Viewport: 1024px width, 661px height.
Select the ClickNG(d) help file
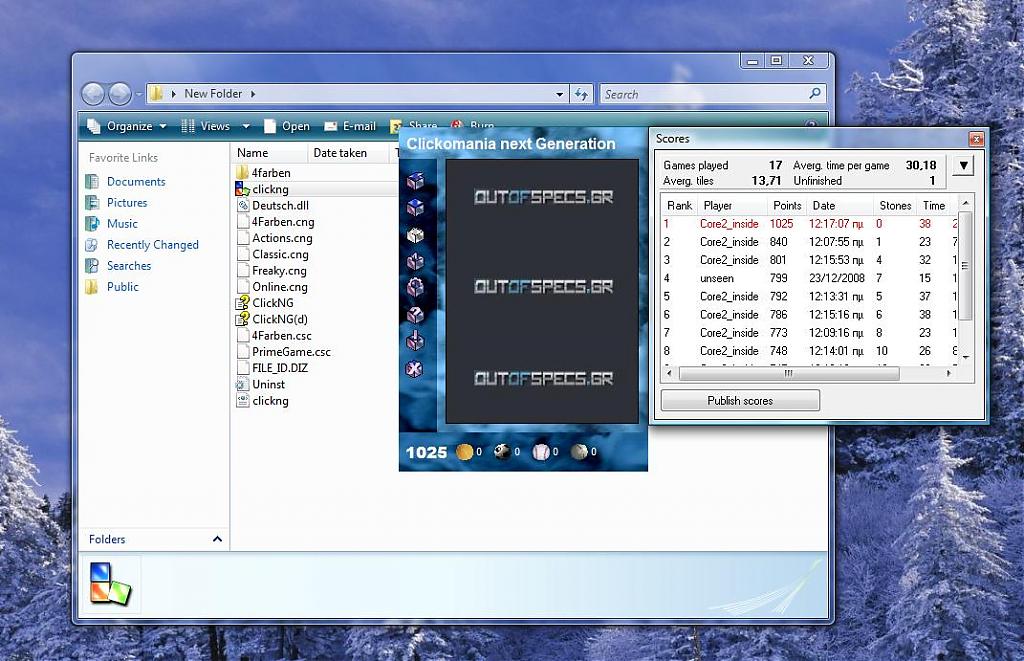click(x=272, y=319)
